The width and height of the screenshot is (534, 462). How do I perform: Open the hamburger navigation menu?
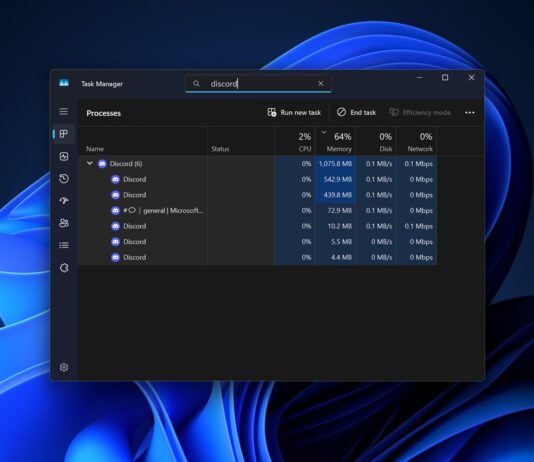coord(63,112)
